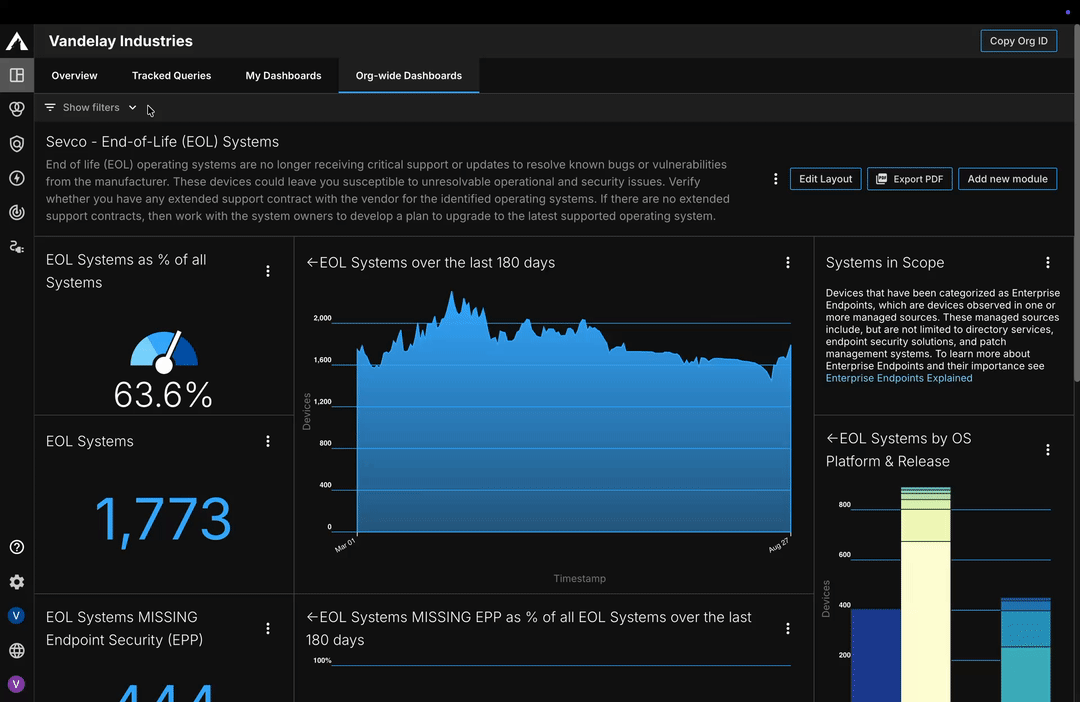
Task: Click the Export PDF button
Action: (909, 179)
